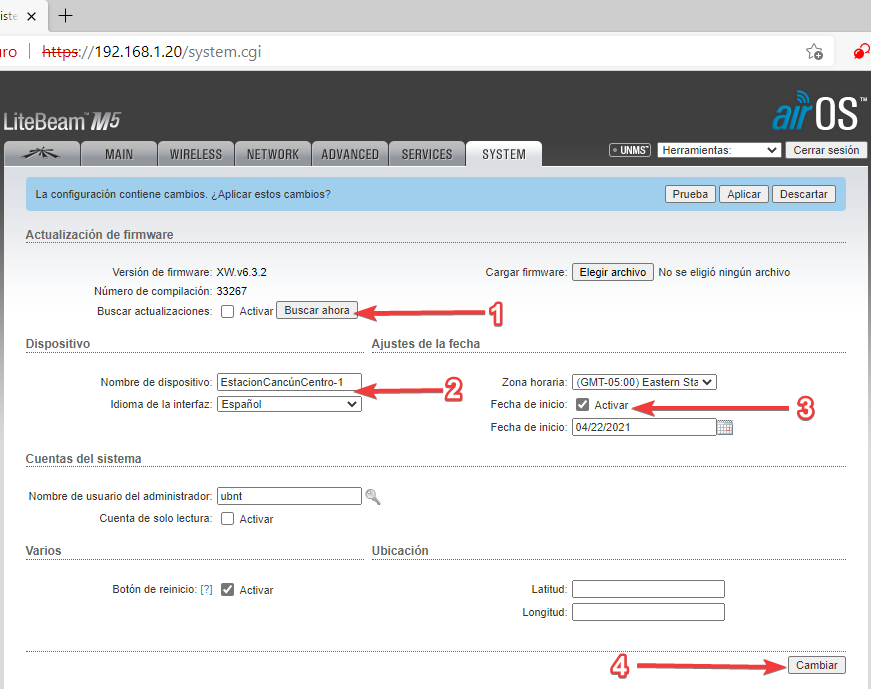Add page to favorites with star icon

tap(814, 52)
